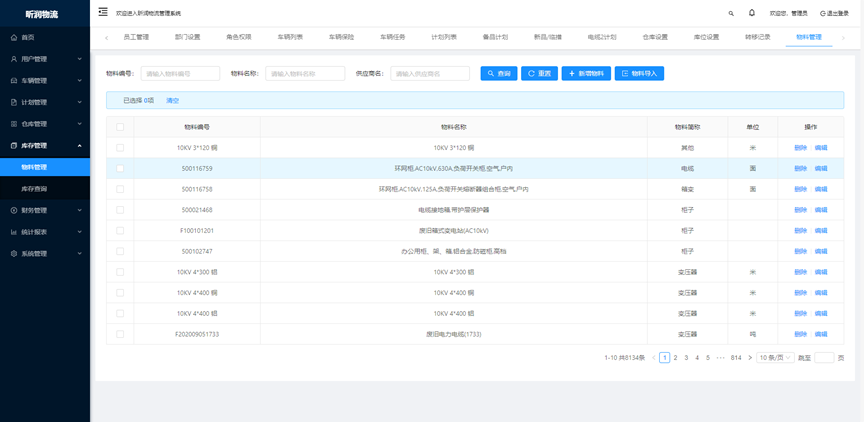
Task: Click the 新增物料 add button
Action: [586, 73]
